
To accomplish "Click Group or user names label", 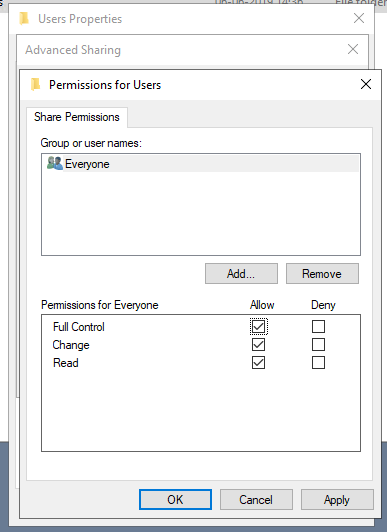I will pyautogui.click(x=91, y=143).
